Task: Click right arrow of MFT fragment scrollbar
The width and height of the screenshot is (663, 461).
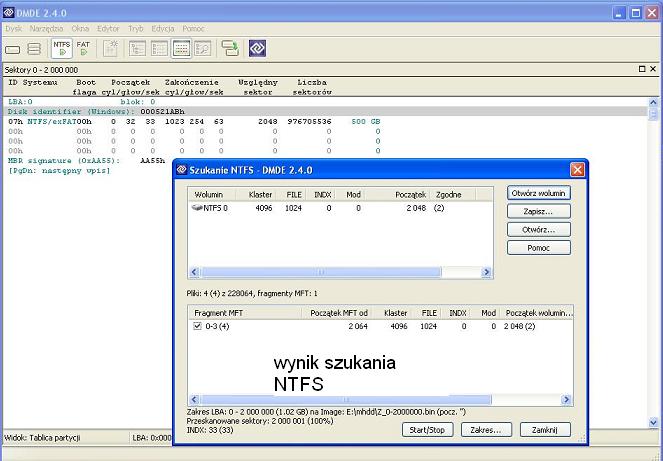Action: tap(566, 399)
